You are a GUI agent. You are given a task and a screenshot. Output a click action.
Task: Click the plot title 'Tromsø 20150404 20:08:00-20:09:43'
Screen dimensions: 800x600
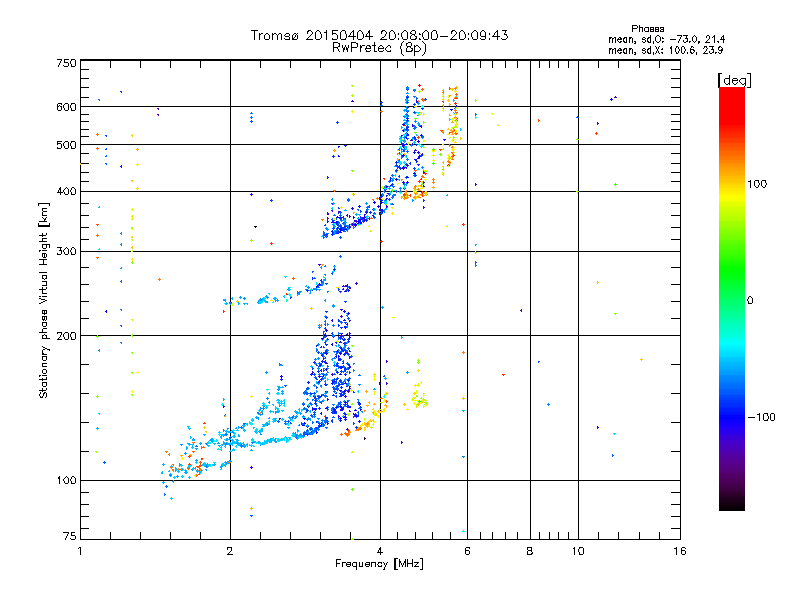click(x=379, y=35)
